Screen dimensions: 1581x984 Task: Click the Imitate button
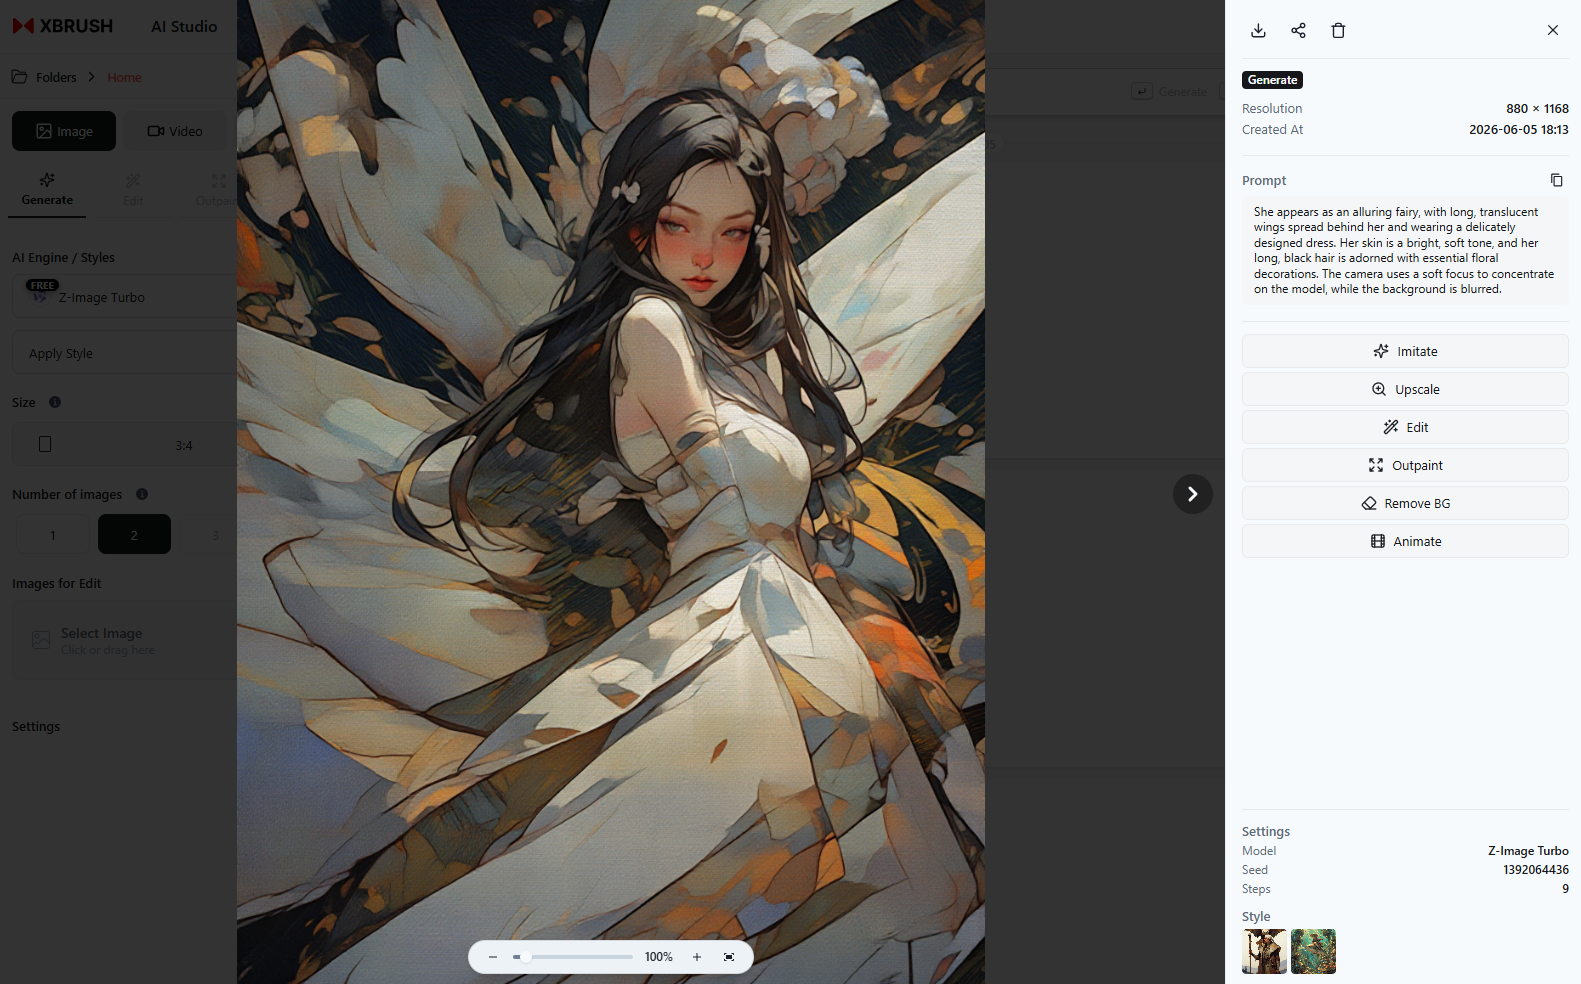click(x=1405, y=351)
